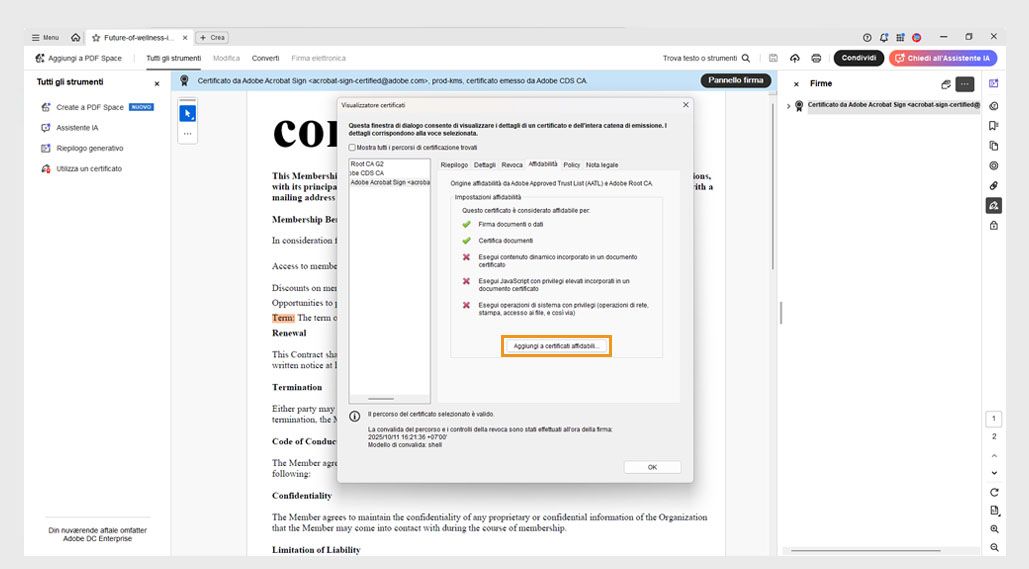This screenshot has height=569, width=1029.
Task: Click the zoom in magnifier icon
Action: [994, 529]
